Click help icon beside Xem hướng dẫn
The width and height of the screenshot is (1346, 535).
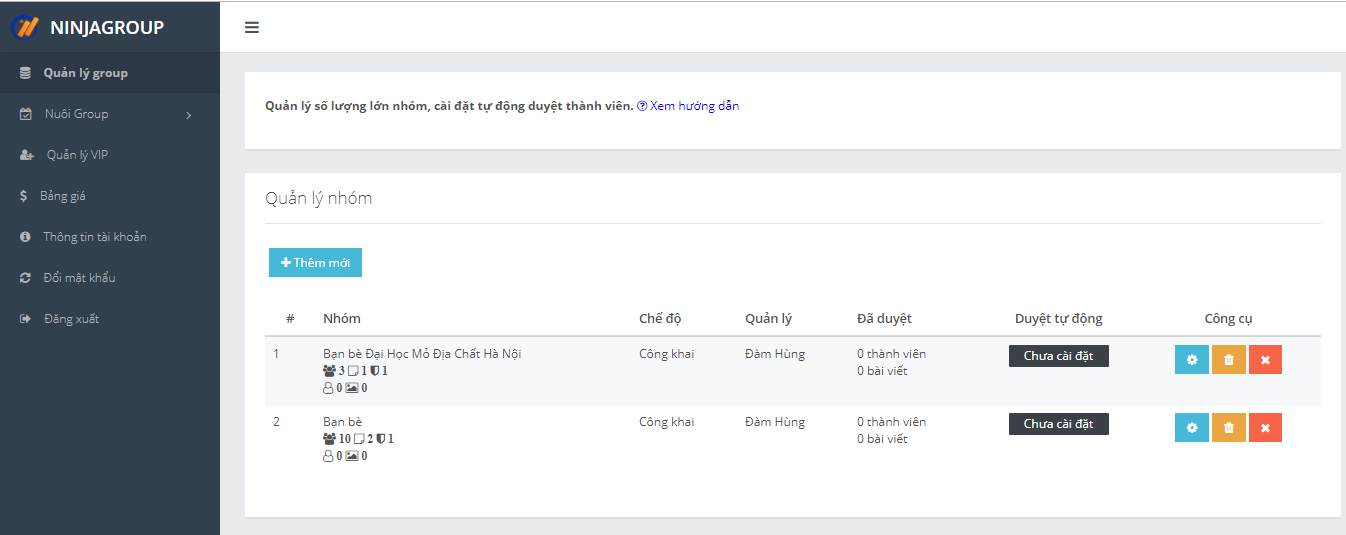point(642,106)
